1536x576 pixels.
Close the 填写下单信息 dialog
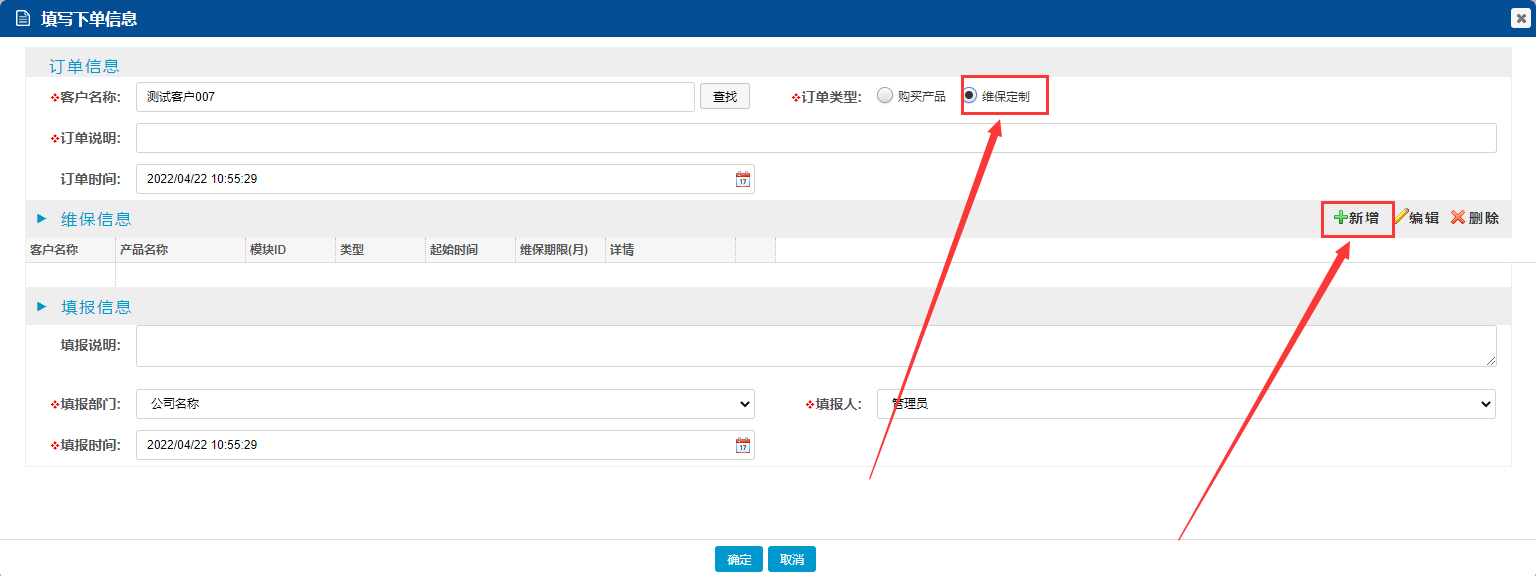[1520, 18]
